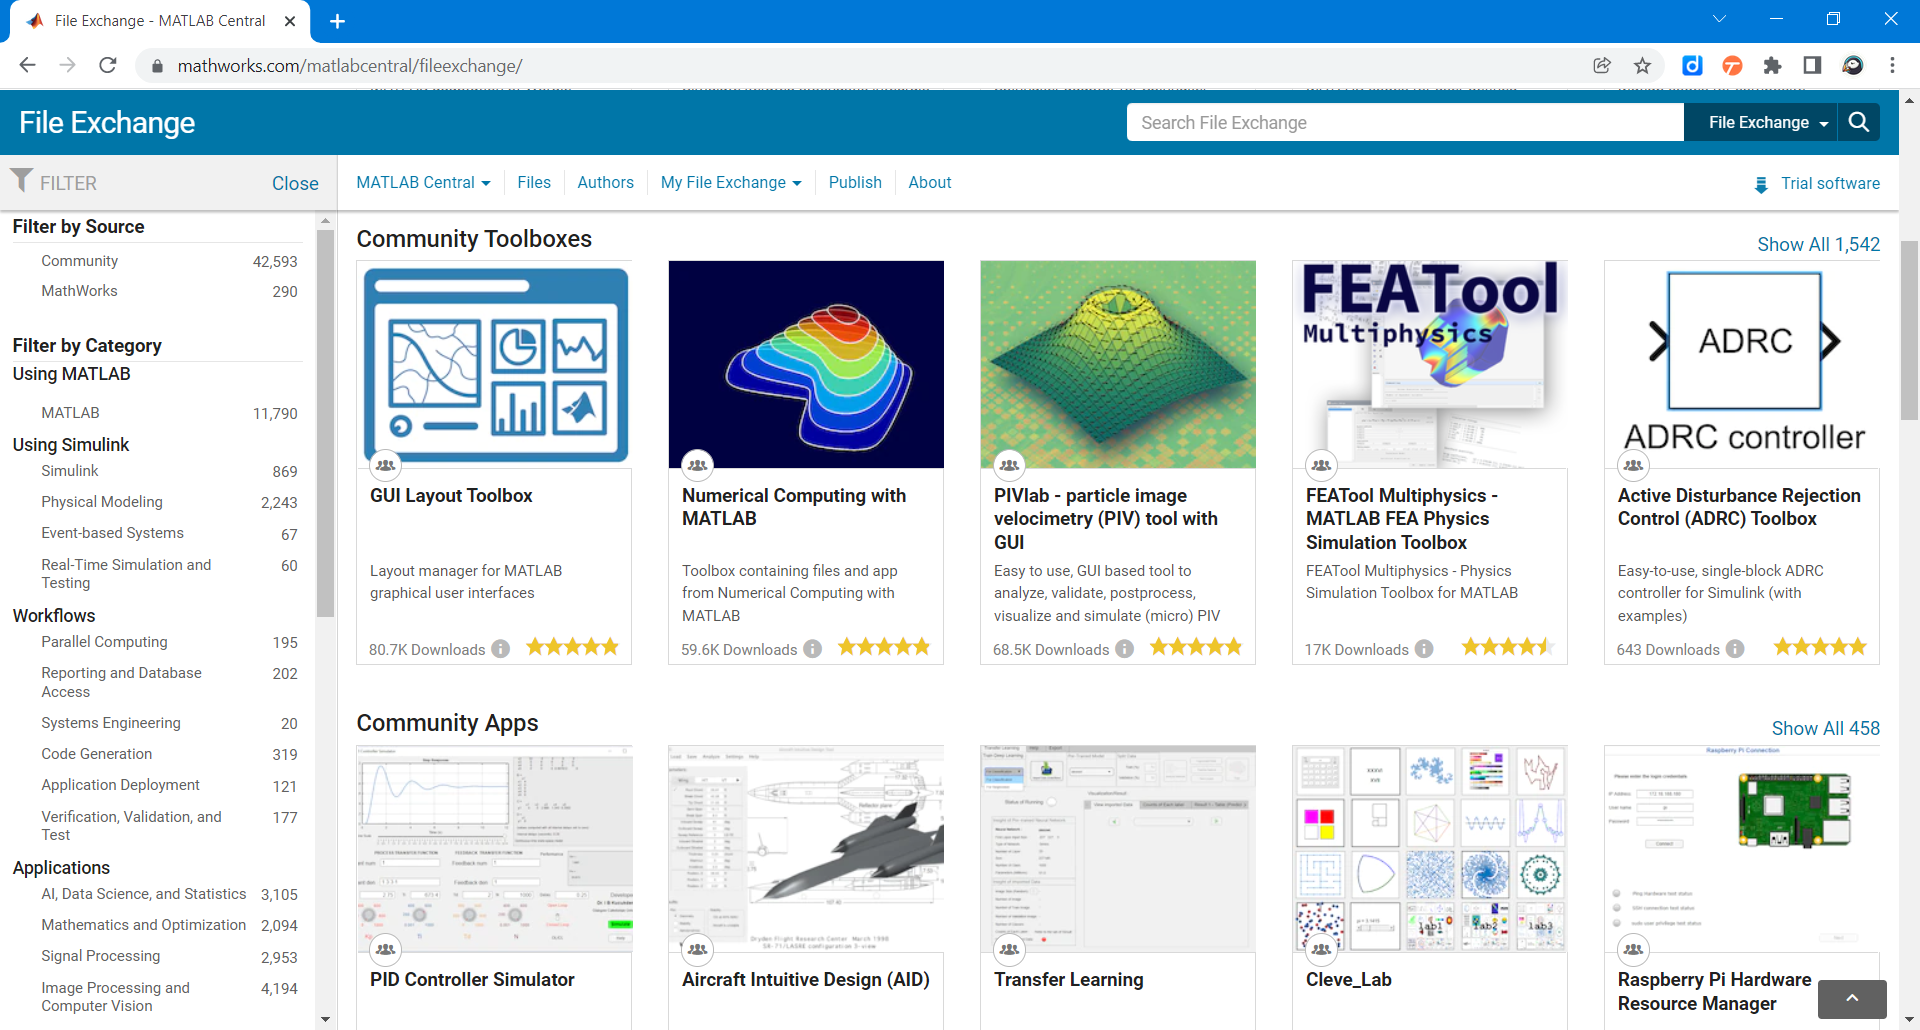Screen dimensions: 1920x1030
Task: Click File Exchange page heading
Action: [x=107, y=122]
